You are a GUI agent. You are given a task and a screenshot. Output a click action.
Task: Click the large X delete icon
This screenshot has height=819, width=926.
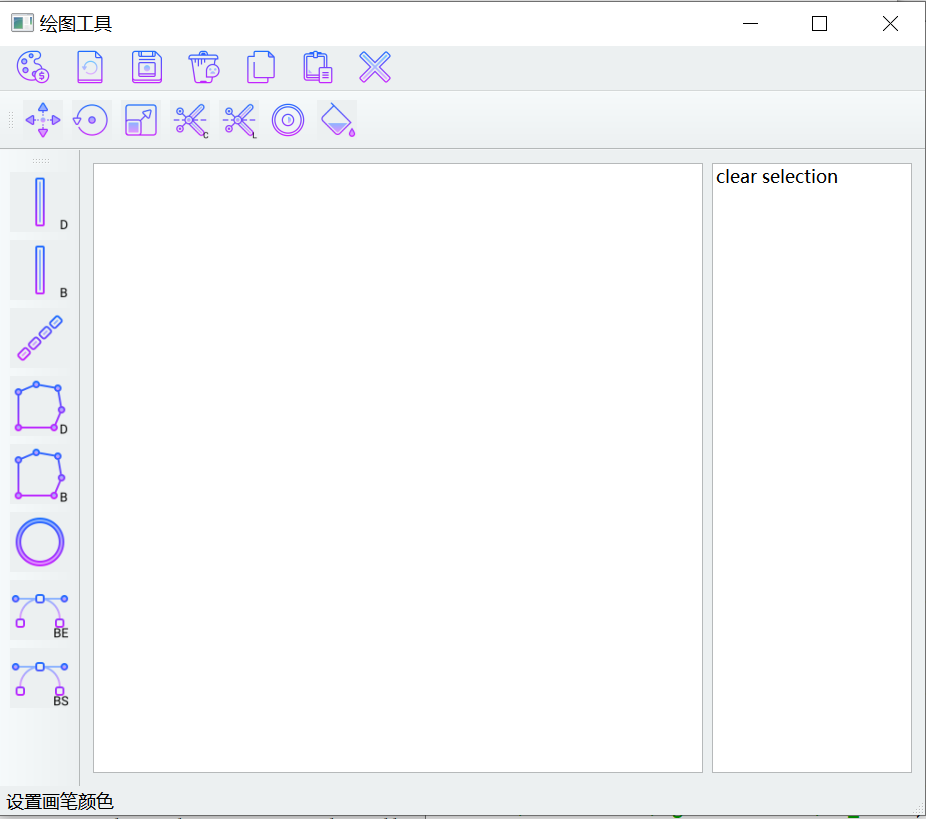click(375, 67)
